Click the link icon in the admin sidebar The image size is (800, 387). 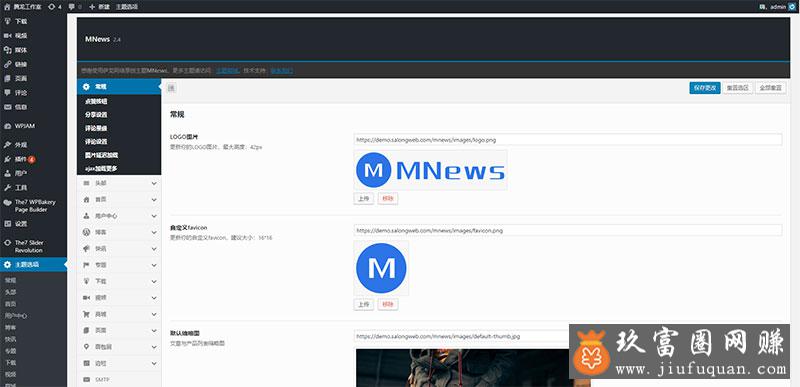7,64
